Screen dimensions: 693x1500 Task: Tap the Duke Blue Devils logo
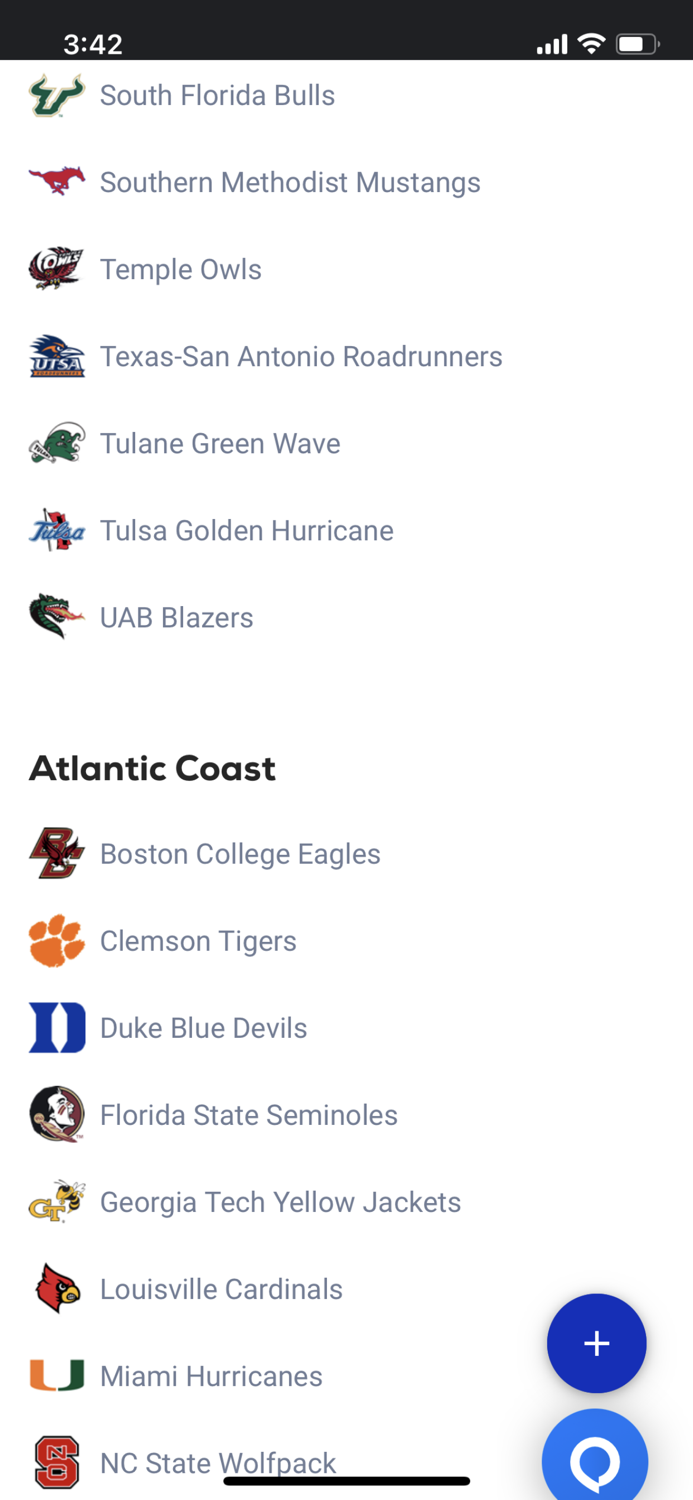(x=56, y=1027)
